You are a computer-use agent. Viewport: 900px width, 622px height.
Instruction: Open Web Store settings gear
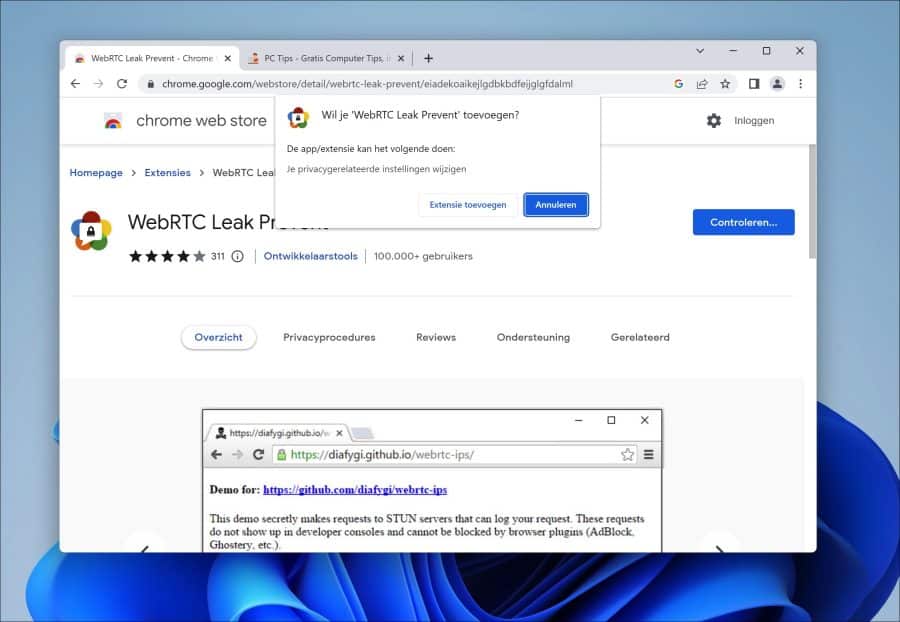coord(713,120)
